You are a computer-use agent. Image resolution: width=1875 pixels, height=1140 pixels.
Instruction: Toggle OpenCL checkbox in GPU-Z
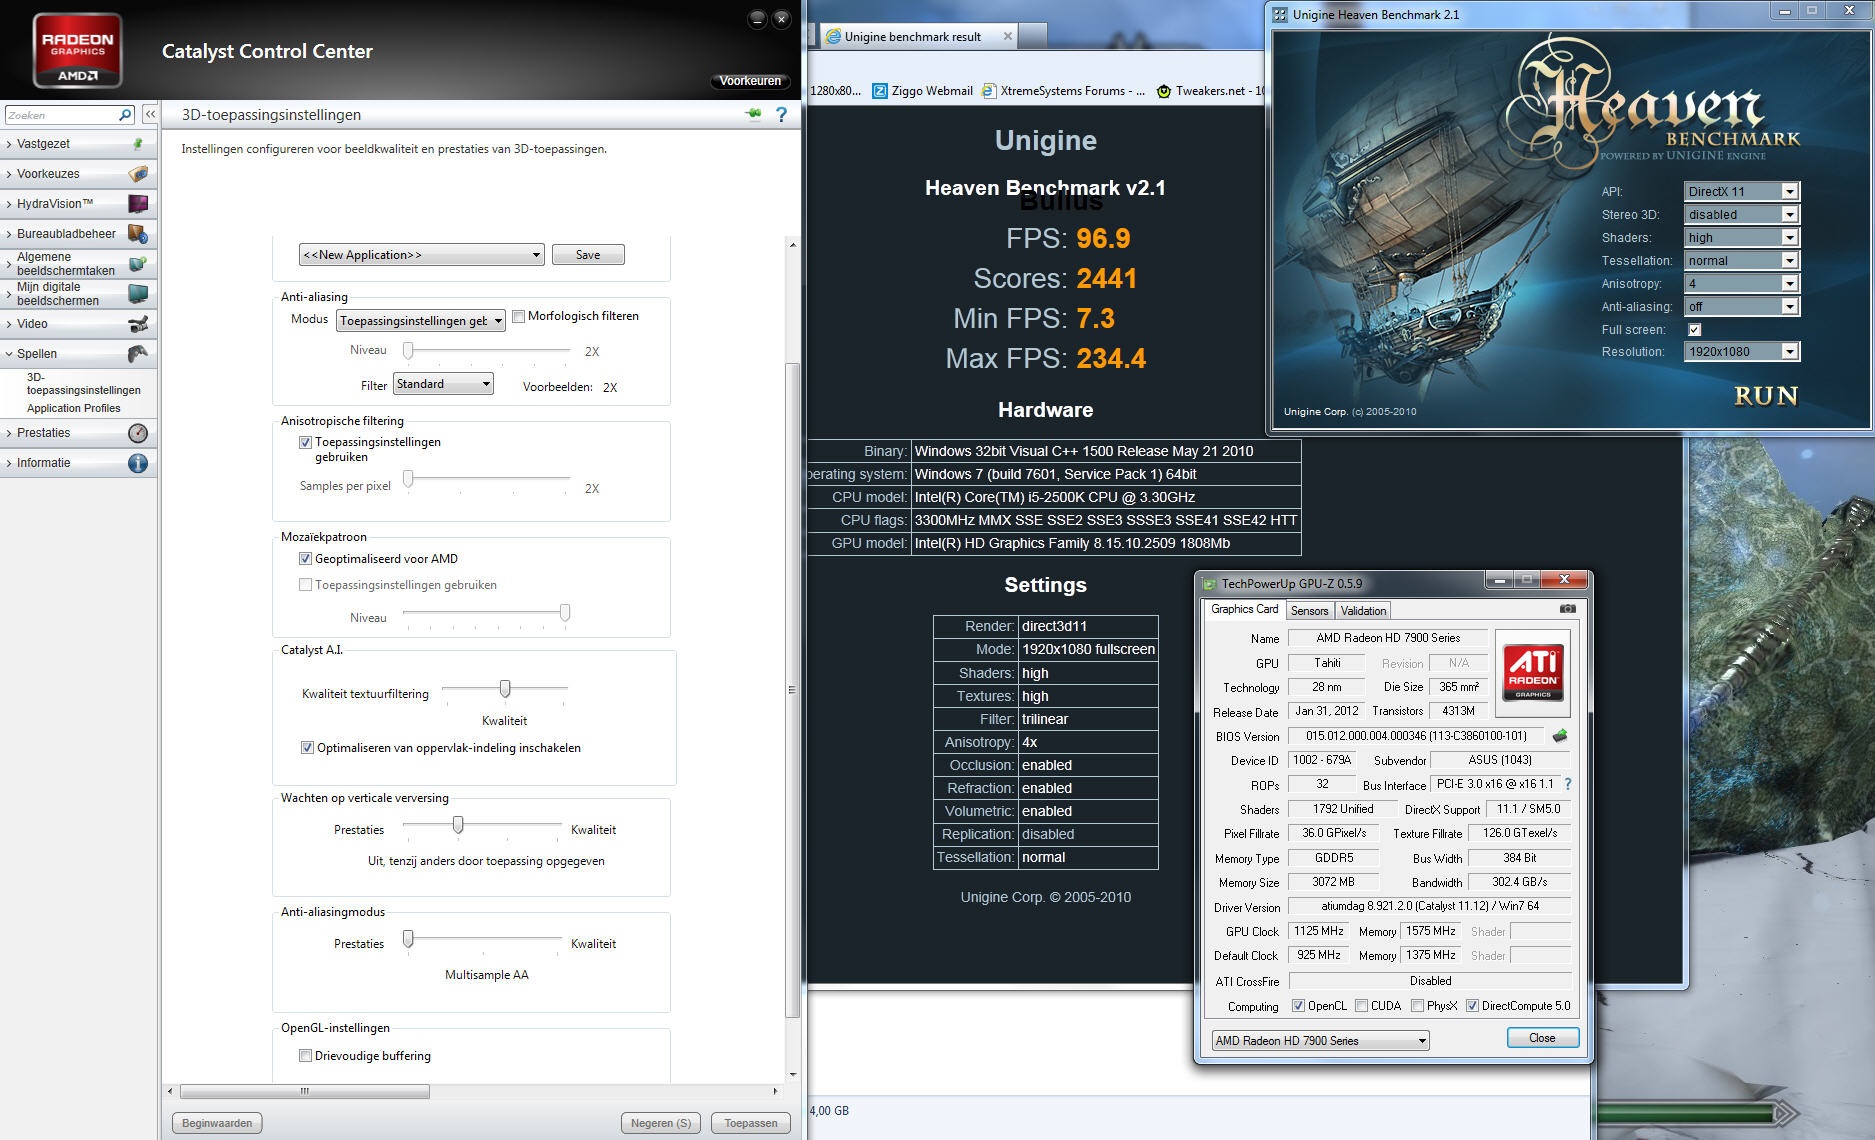pyautogui.click(x=1298, y=1006)
